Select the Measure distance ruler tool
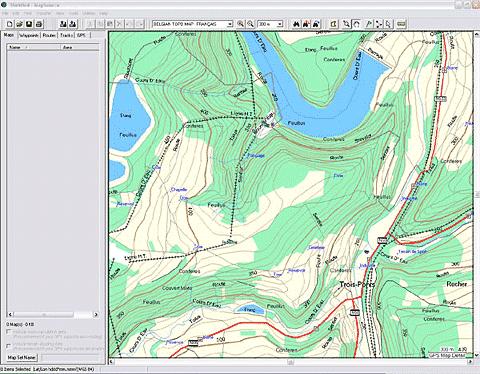The image size is (480, 374). pyautogui.click(x=401, y=24)
